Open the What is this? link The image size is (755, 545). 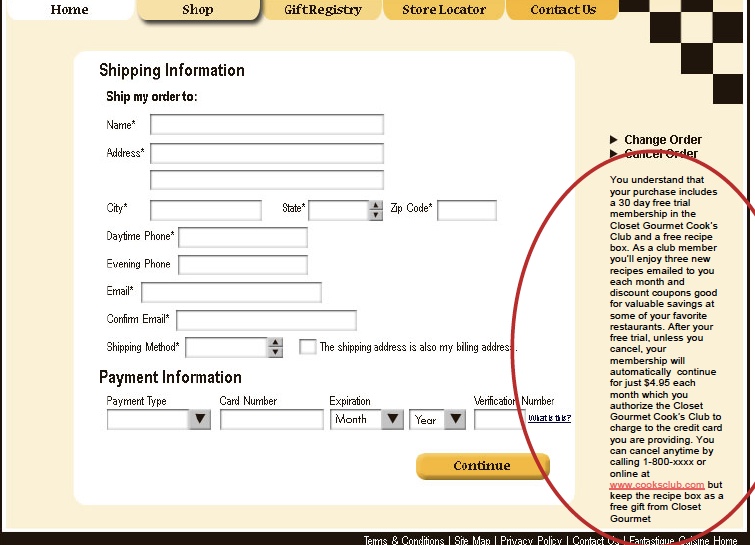click(549, 418)
